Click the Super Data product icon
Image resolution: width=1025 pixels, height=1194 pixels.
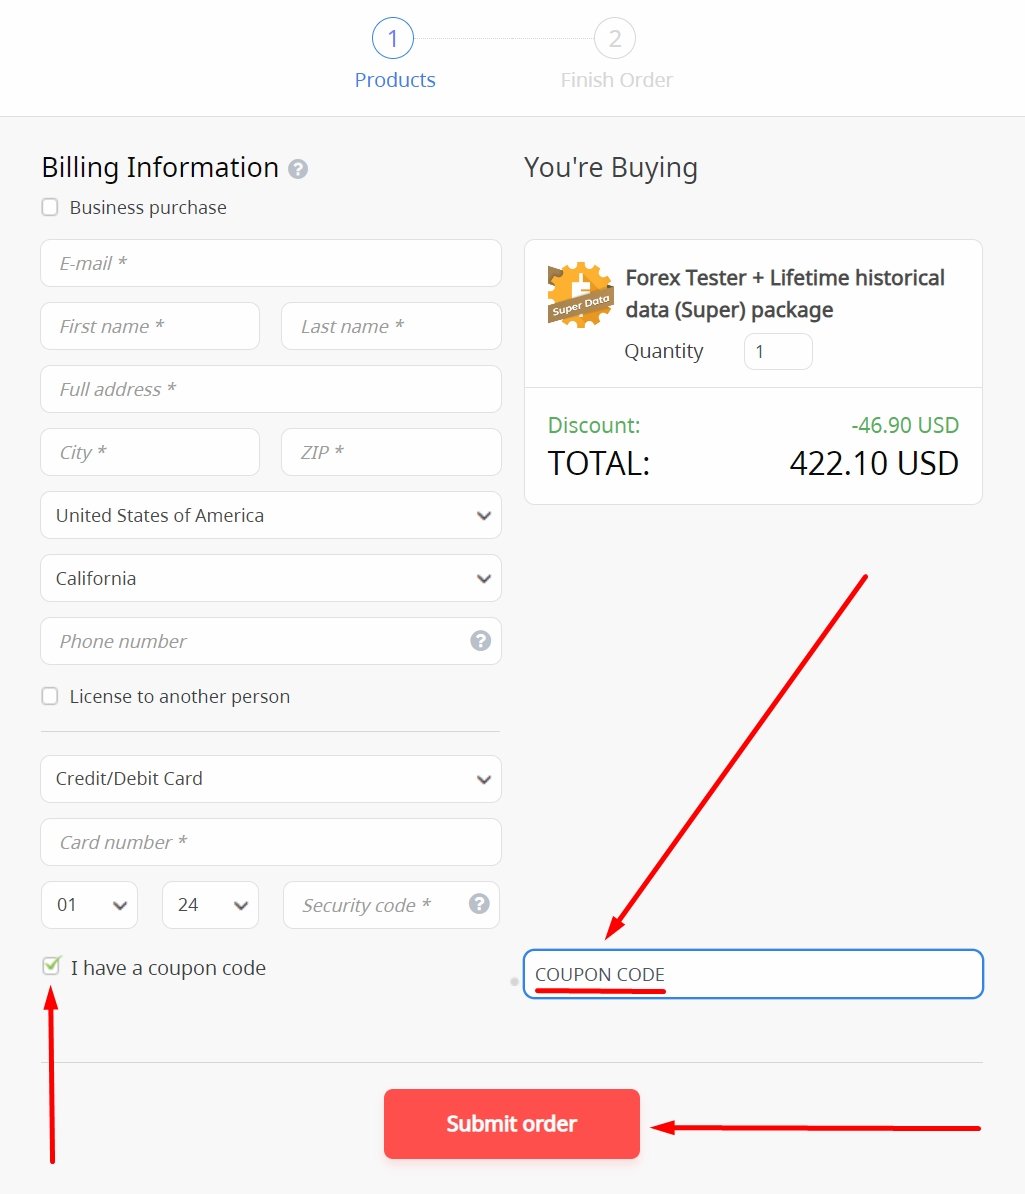[x=580, y=295]
